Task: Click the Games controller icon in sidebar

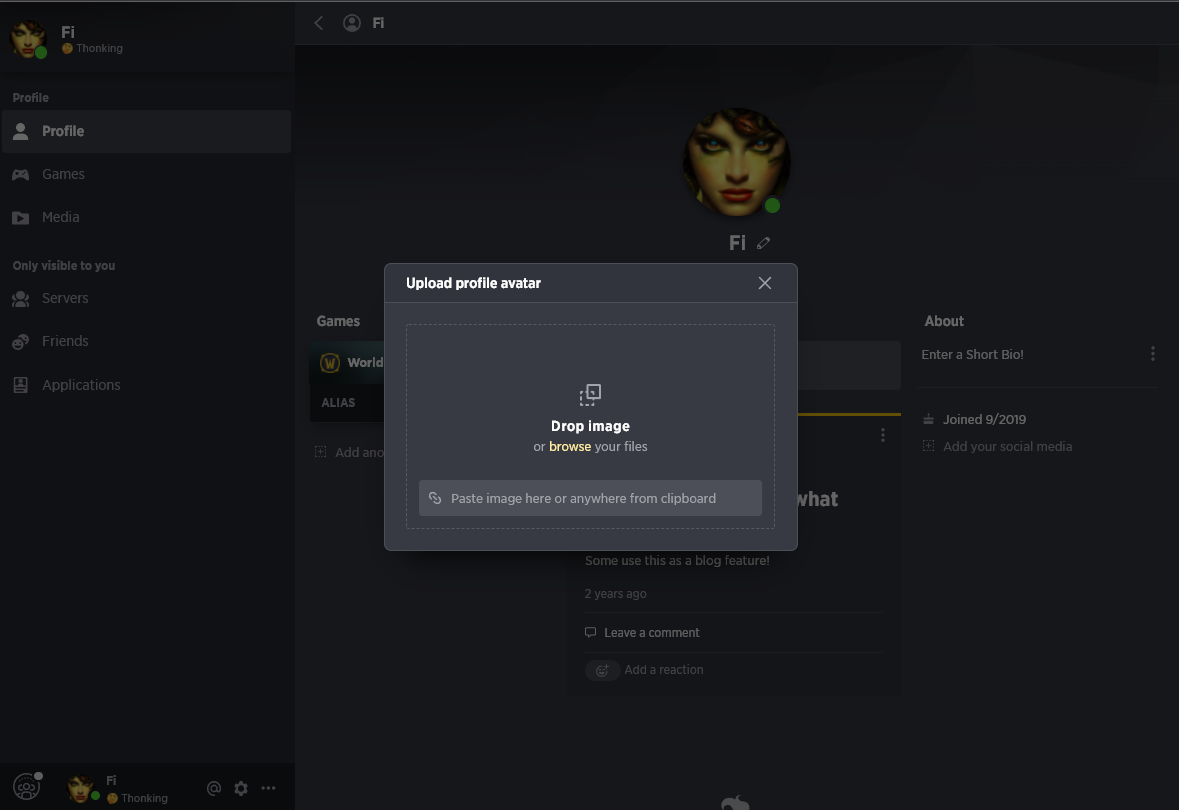Action: 20,174
